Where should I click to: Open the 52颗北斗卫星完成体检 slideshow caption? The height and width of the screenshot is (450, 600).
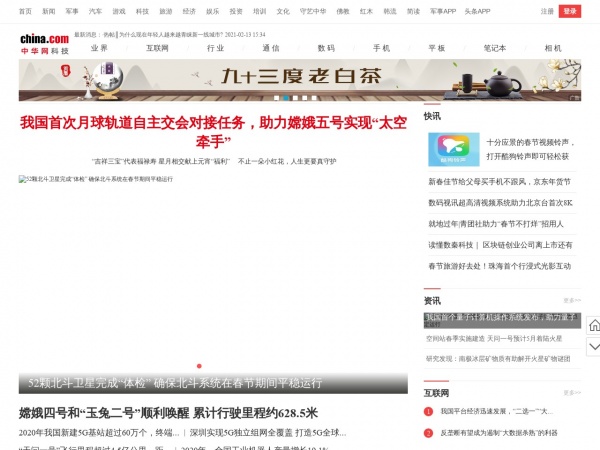coord(175,383)
